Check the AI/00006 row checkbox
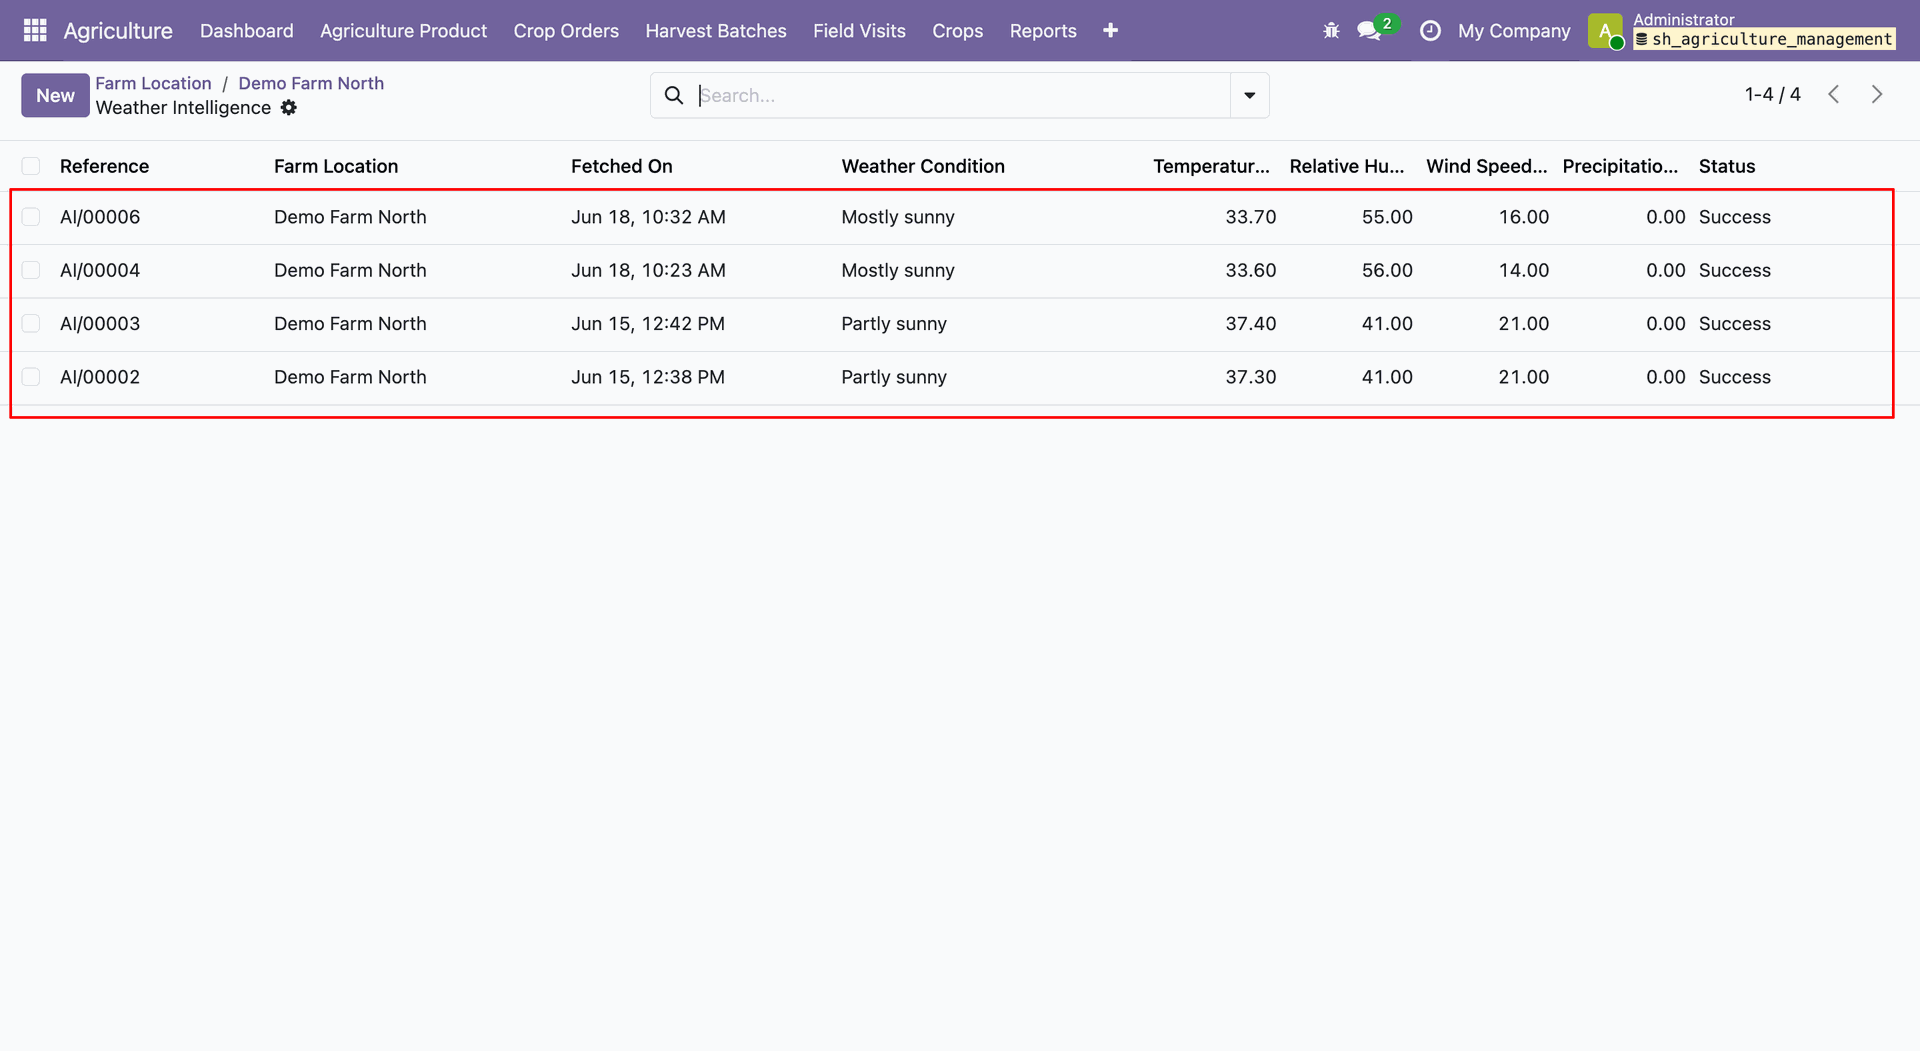 coord(31,217)
